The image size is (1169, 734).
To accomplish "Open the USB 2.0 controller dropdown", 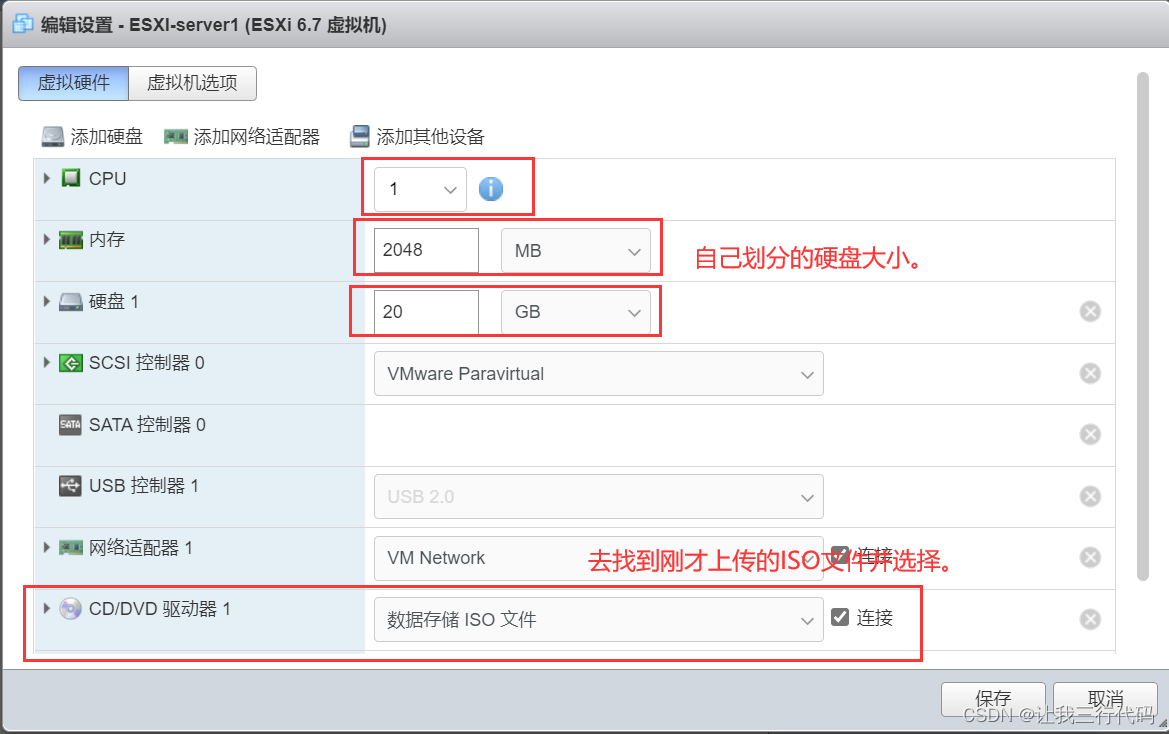I will click(x=599, y=496).
